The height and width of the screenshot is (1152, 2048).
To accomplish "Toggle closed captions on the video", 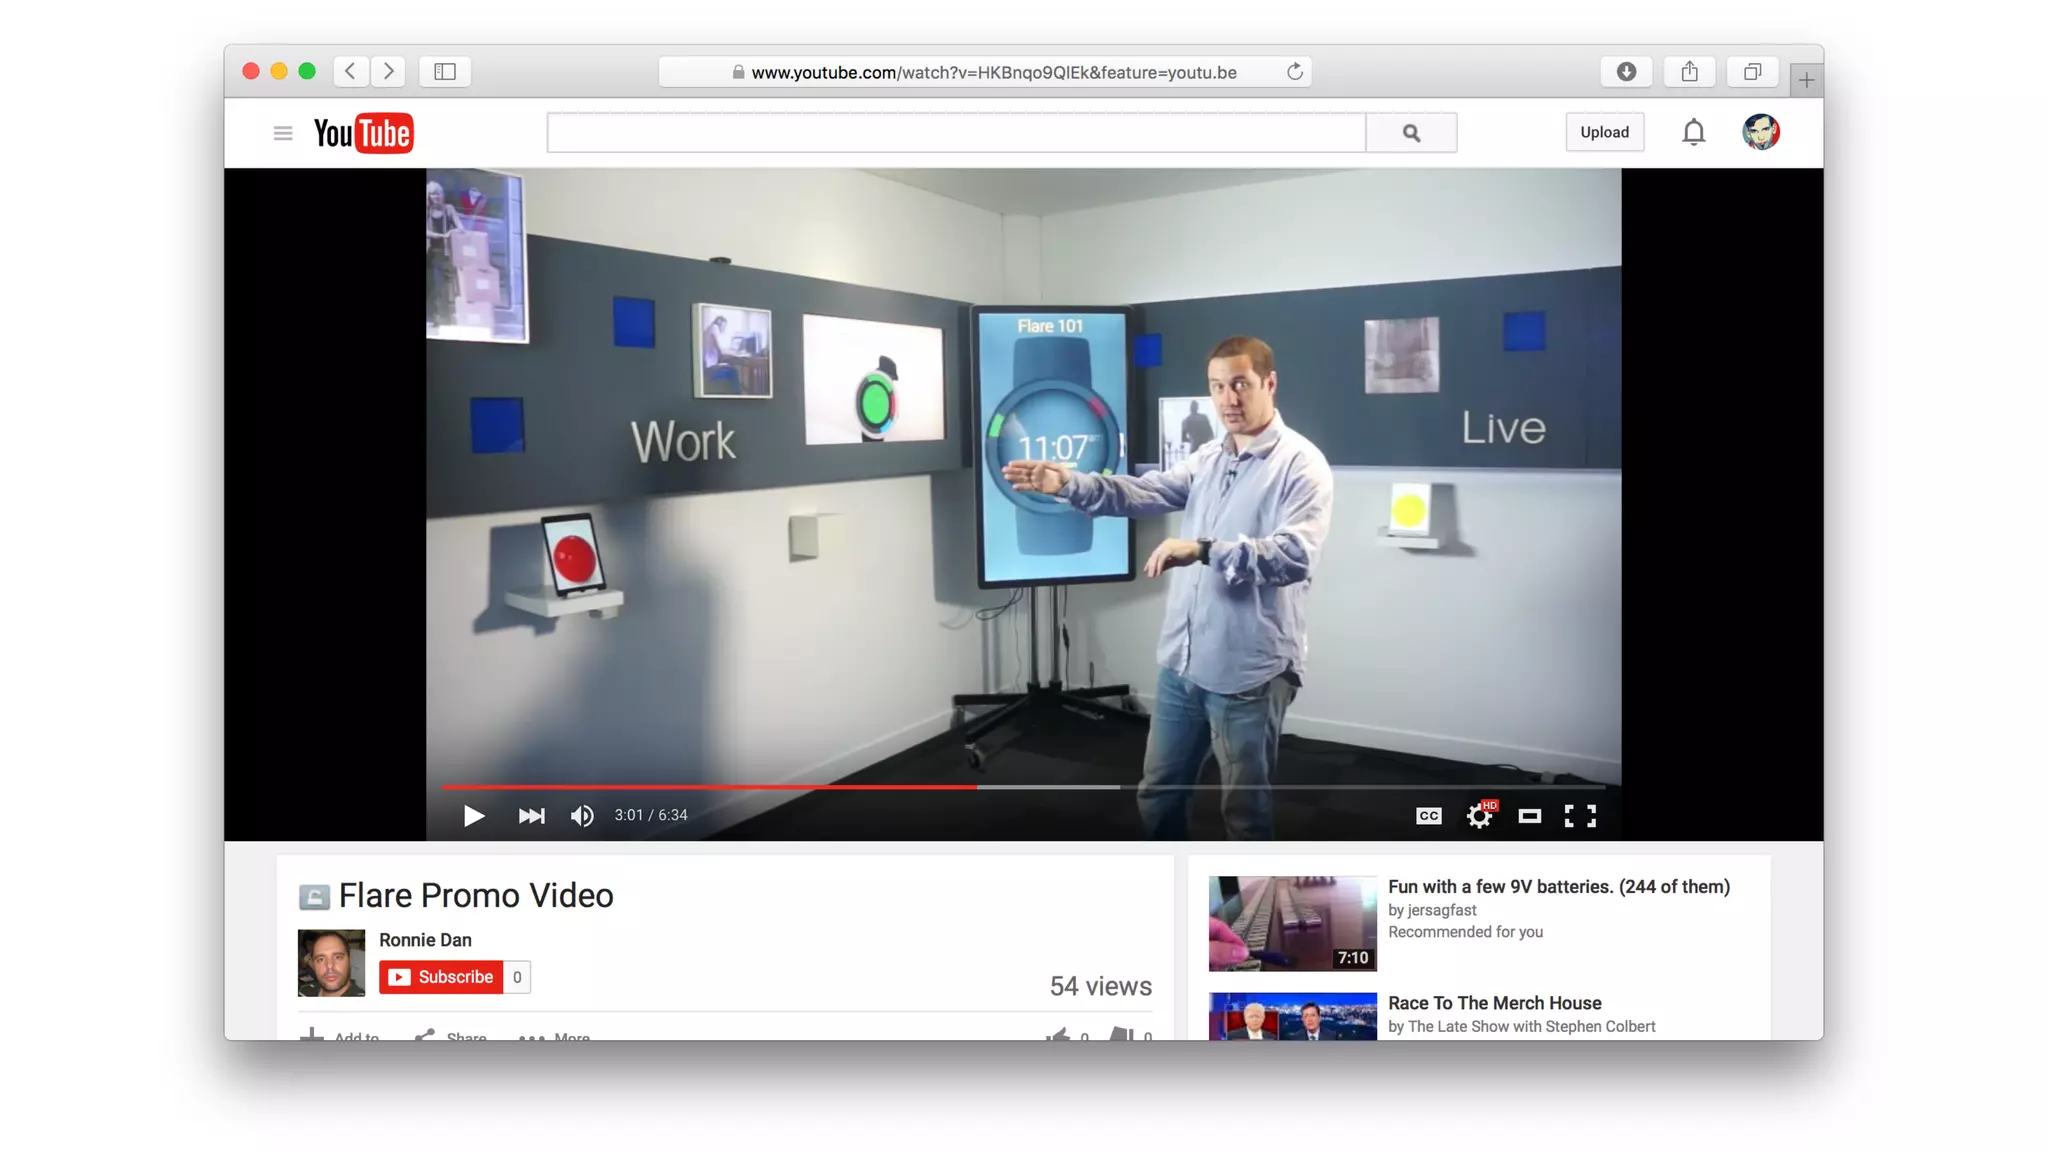I will (1428, 816).
